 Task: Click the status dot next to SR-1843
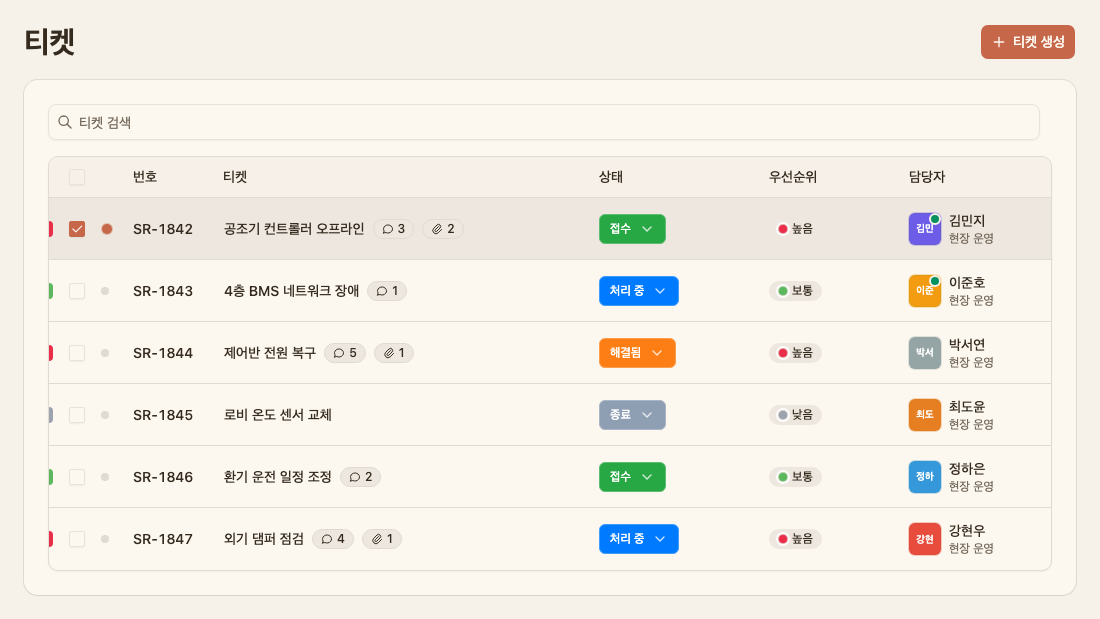105,291
